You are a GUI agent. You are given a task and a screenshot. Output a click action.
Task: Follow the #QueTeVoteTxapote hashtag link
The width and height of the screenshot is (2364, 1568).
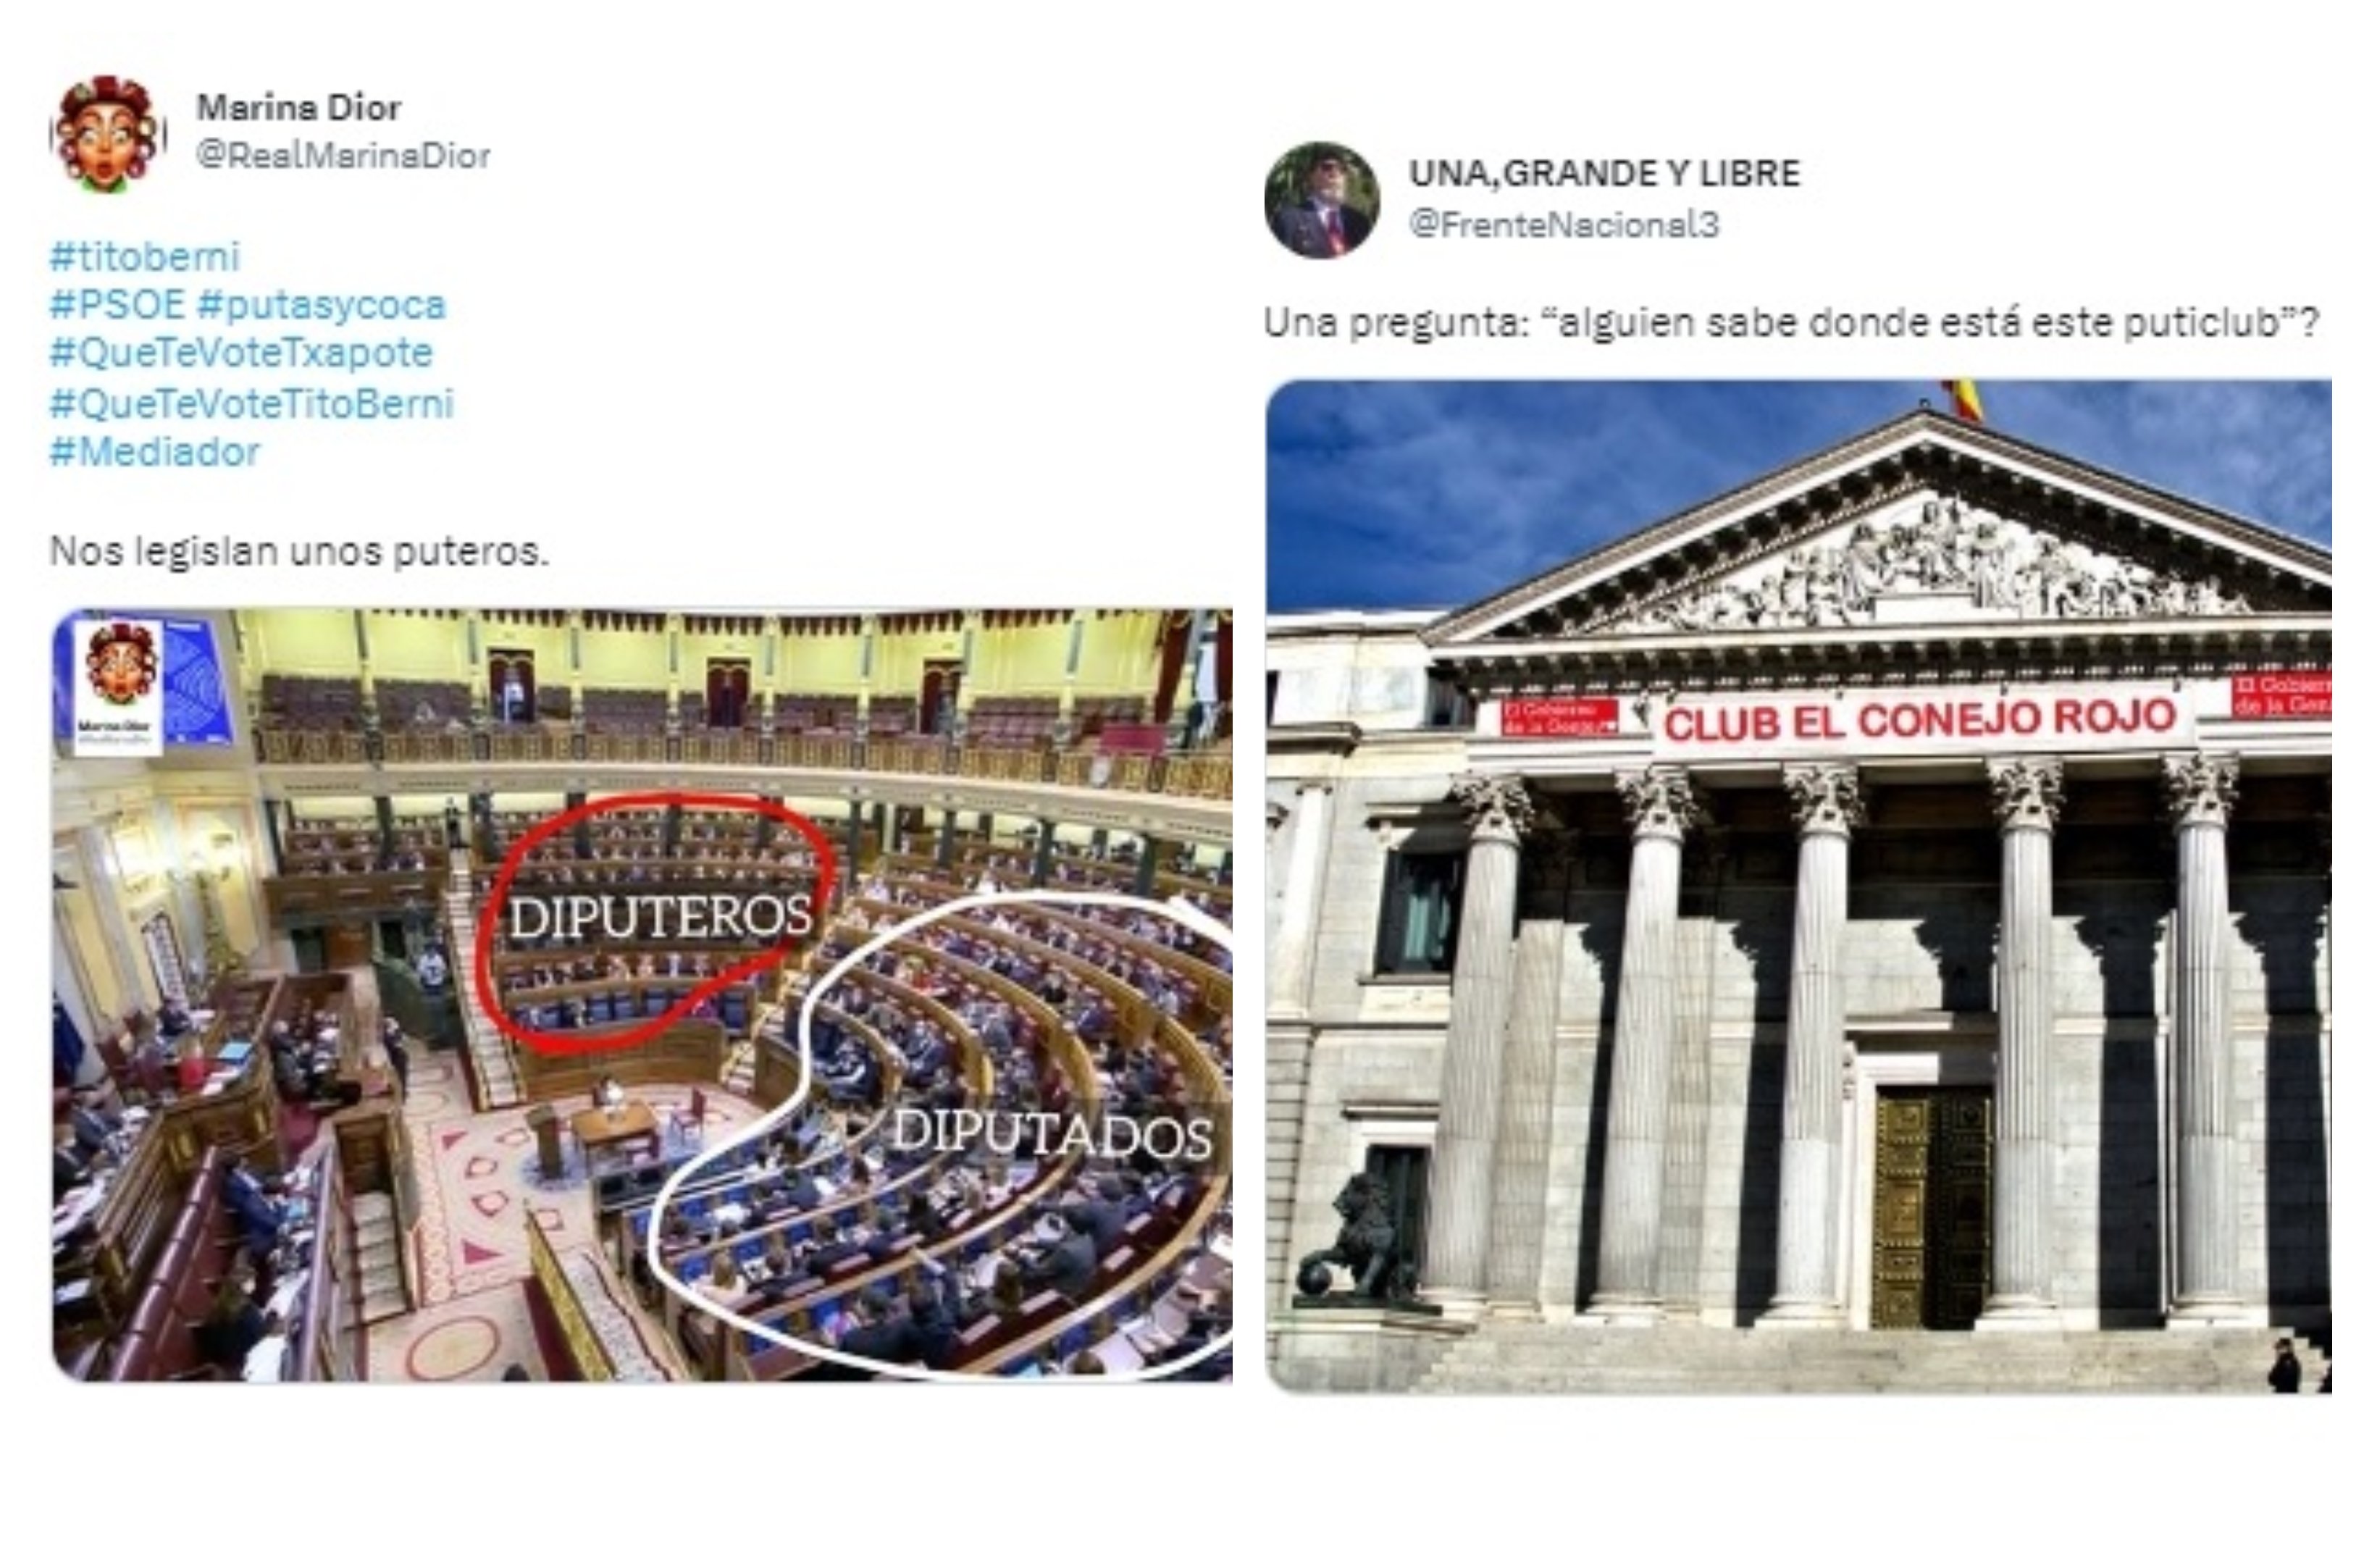tap(241, 353)
